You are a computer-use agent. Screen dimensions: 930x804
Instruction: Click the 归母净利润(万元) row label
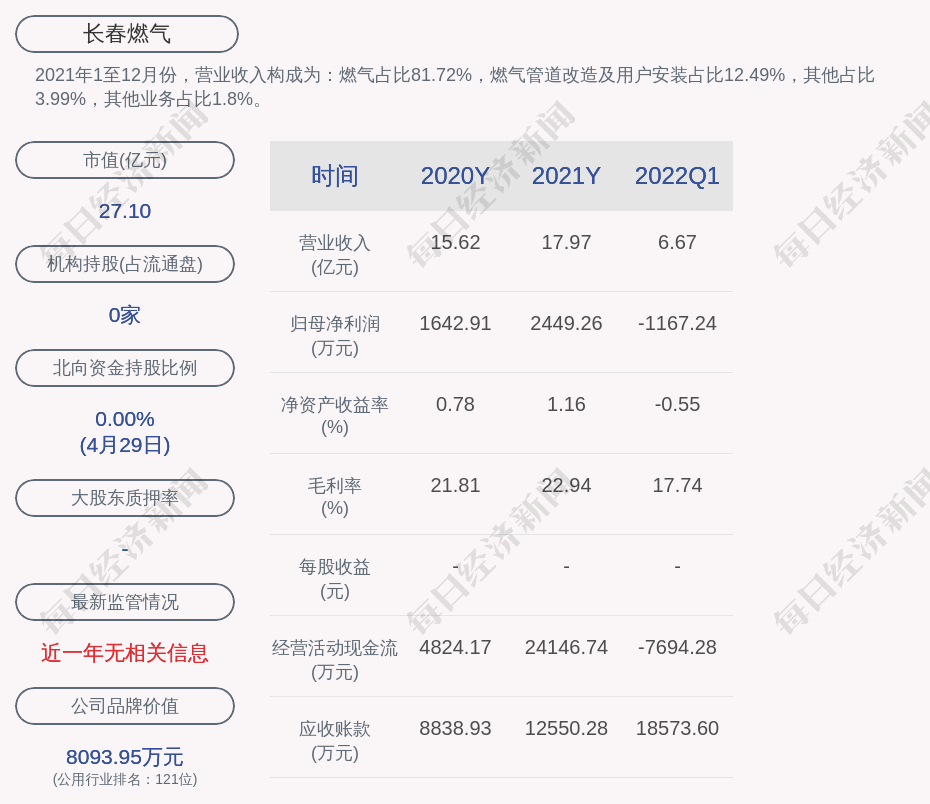(335, 336)
